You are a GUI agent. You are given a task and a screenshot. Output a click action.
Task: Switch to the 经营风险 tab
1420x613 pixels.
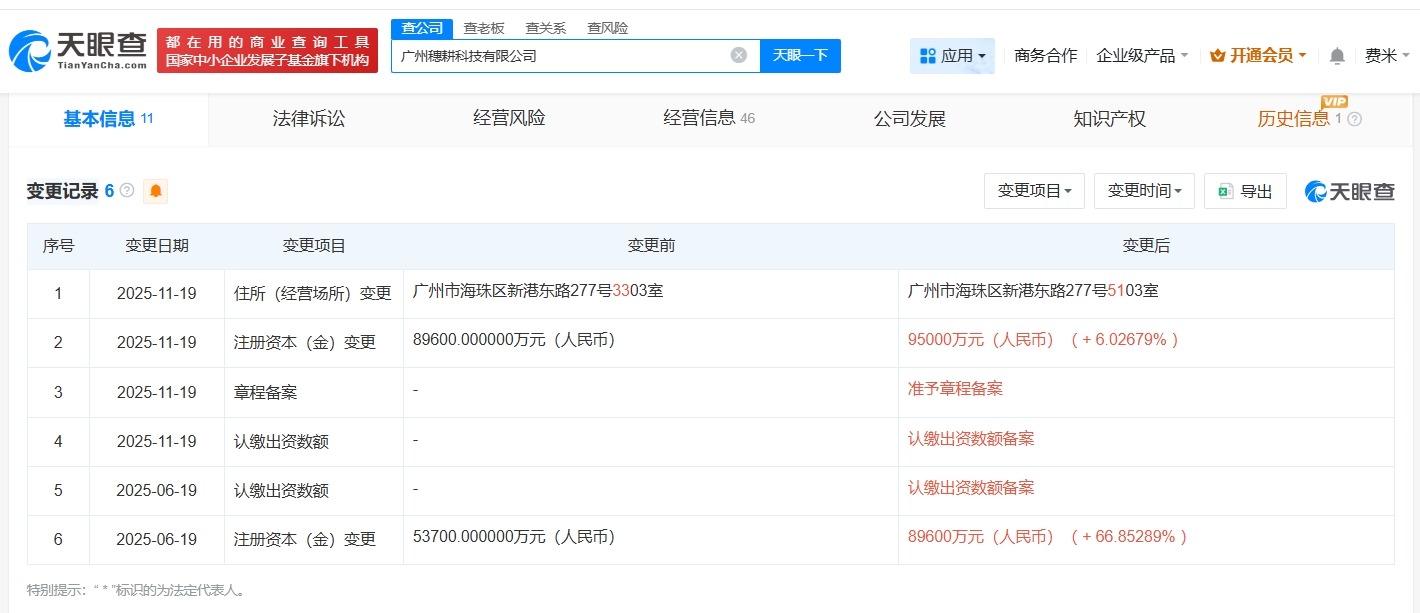coord(509,119)
